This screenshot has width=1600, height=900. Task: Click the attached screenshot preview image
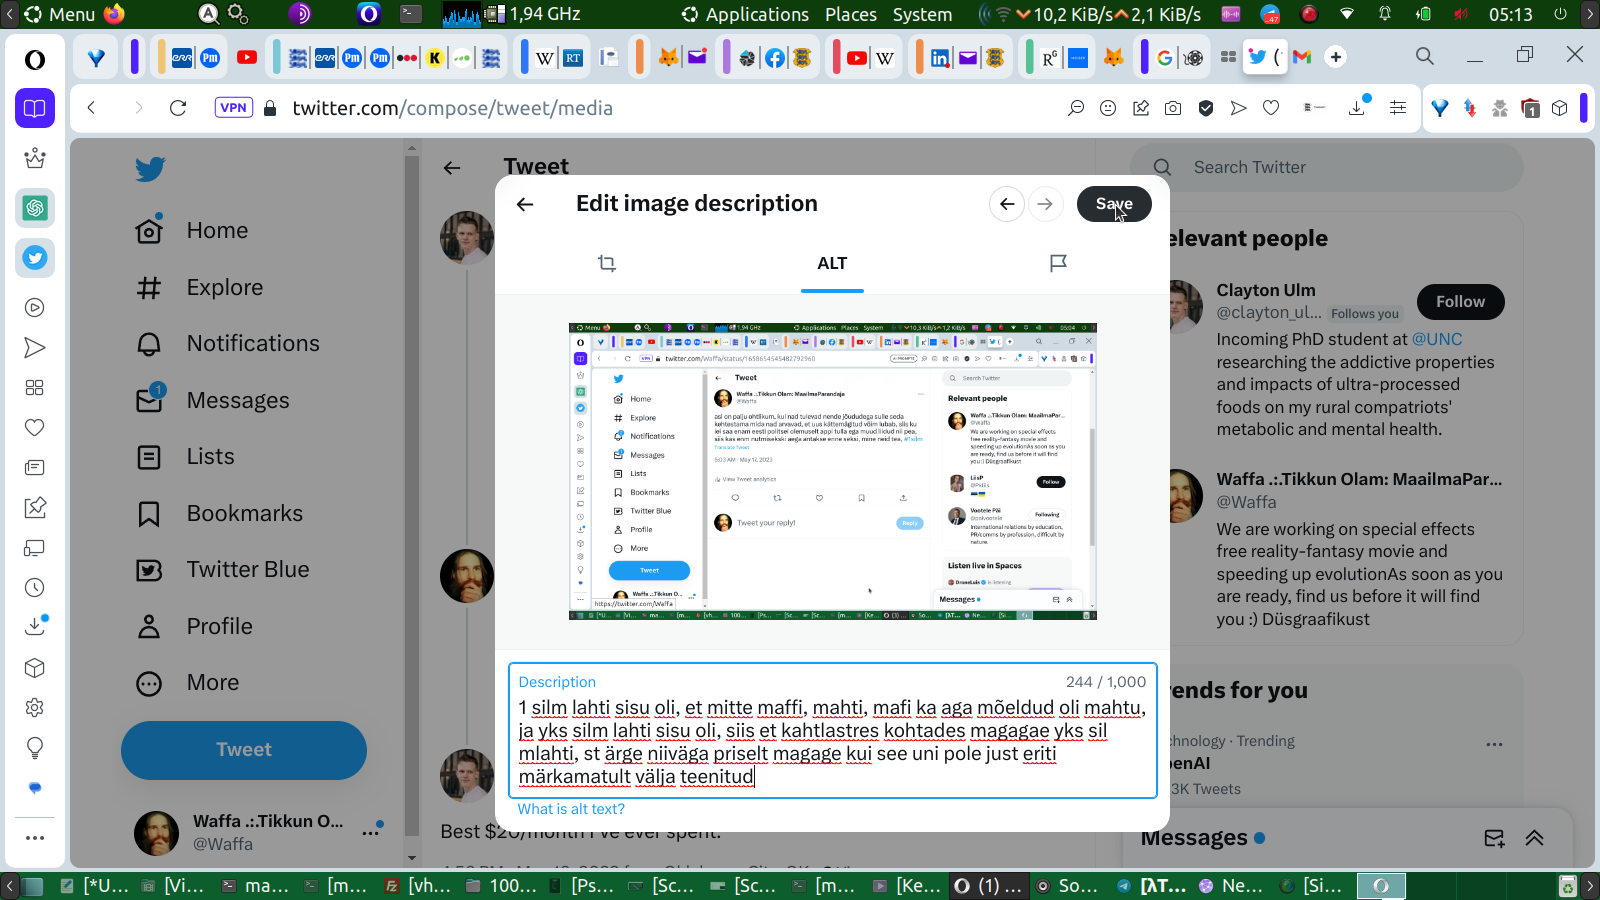click(x=833, y=471)
